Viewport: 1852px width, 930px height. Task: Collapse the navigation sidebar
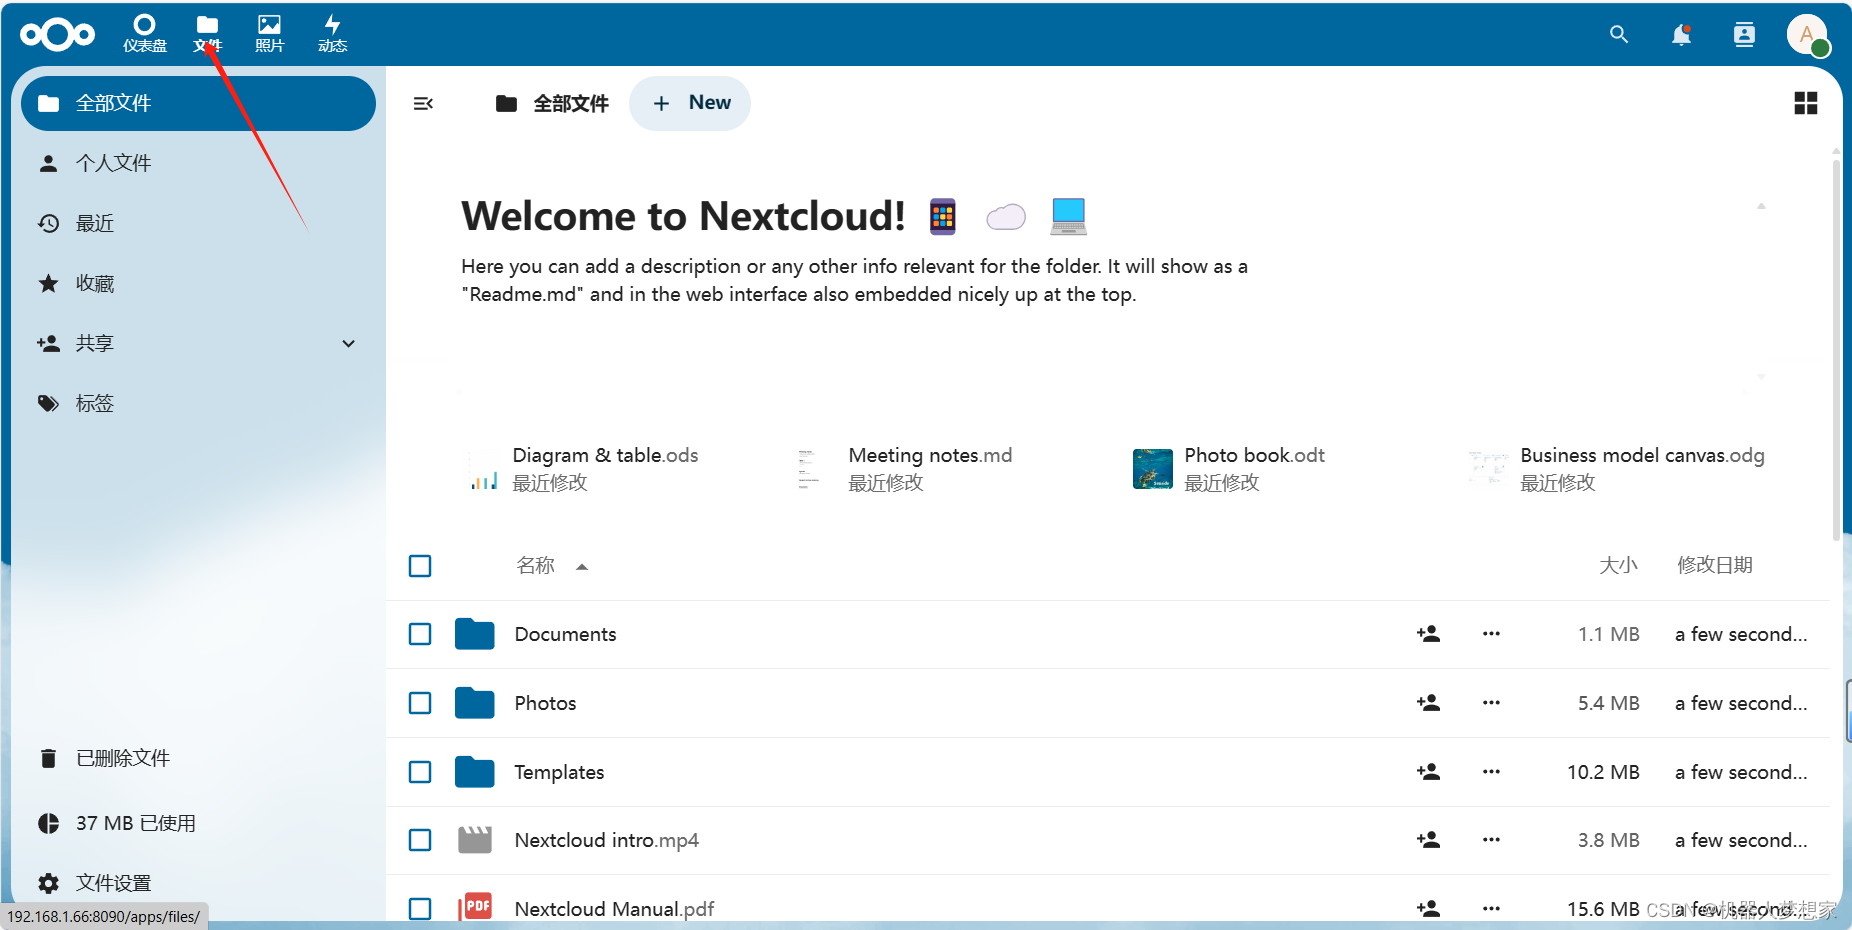pos(423,103)
